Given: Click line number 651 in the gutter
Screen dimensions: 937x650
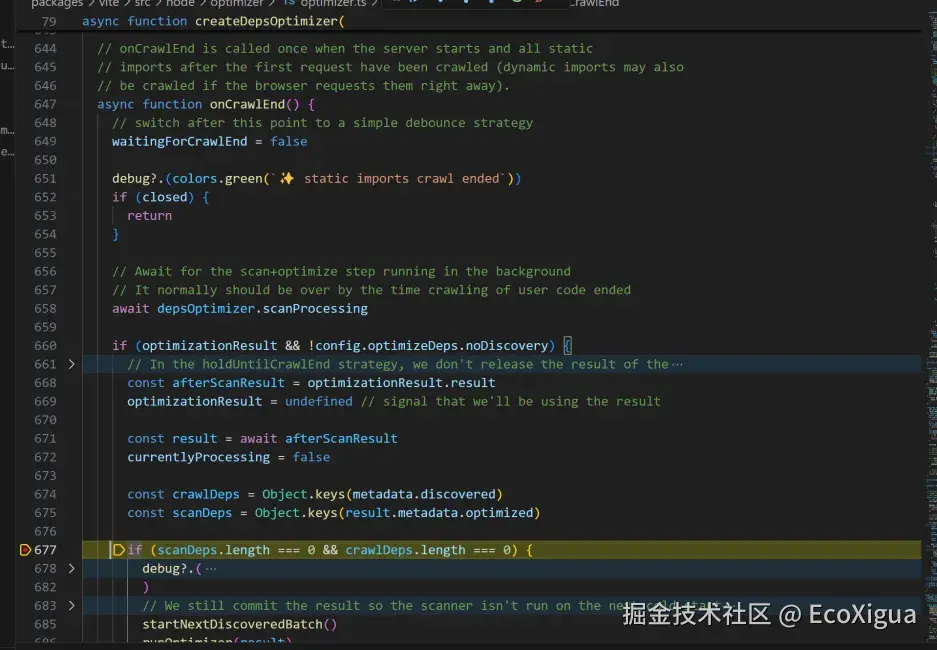Looking at the screenshot, I should tap(45, 178).
